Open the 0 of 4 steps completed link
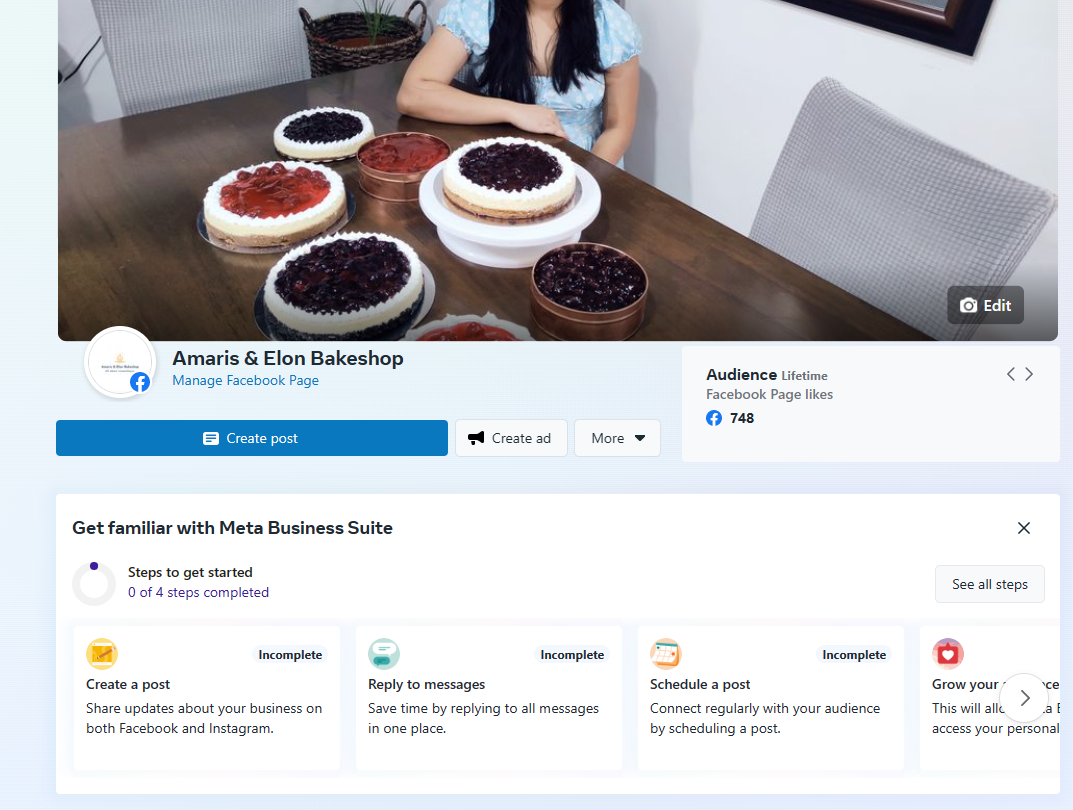The width and height of the screenshot is (1073, 810). coord(198,592)
